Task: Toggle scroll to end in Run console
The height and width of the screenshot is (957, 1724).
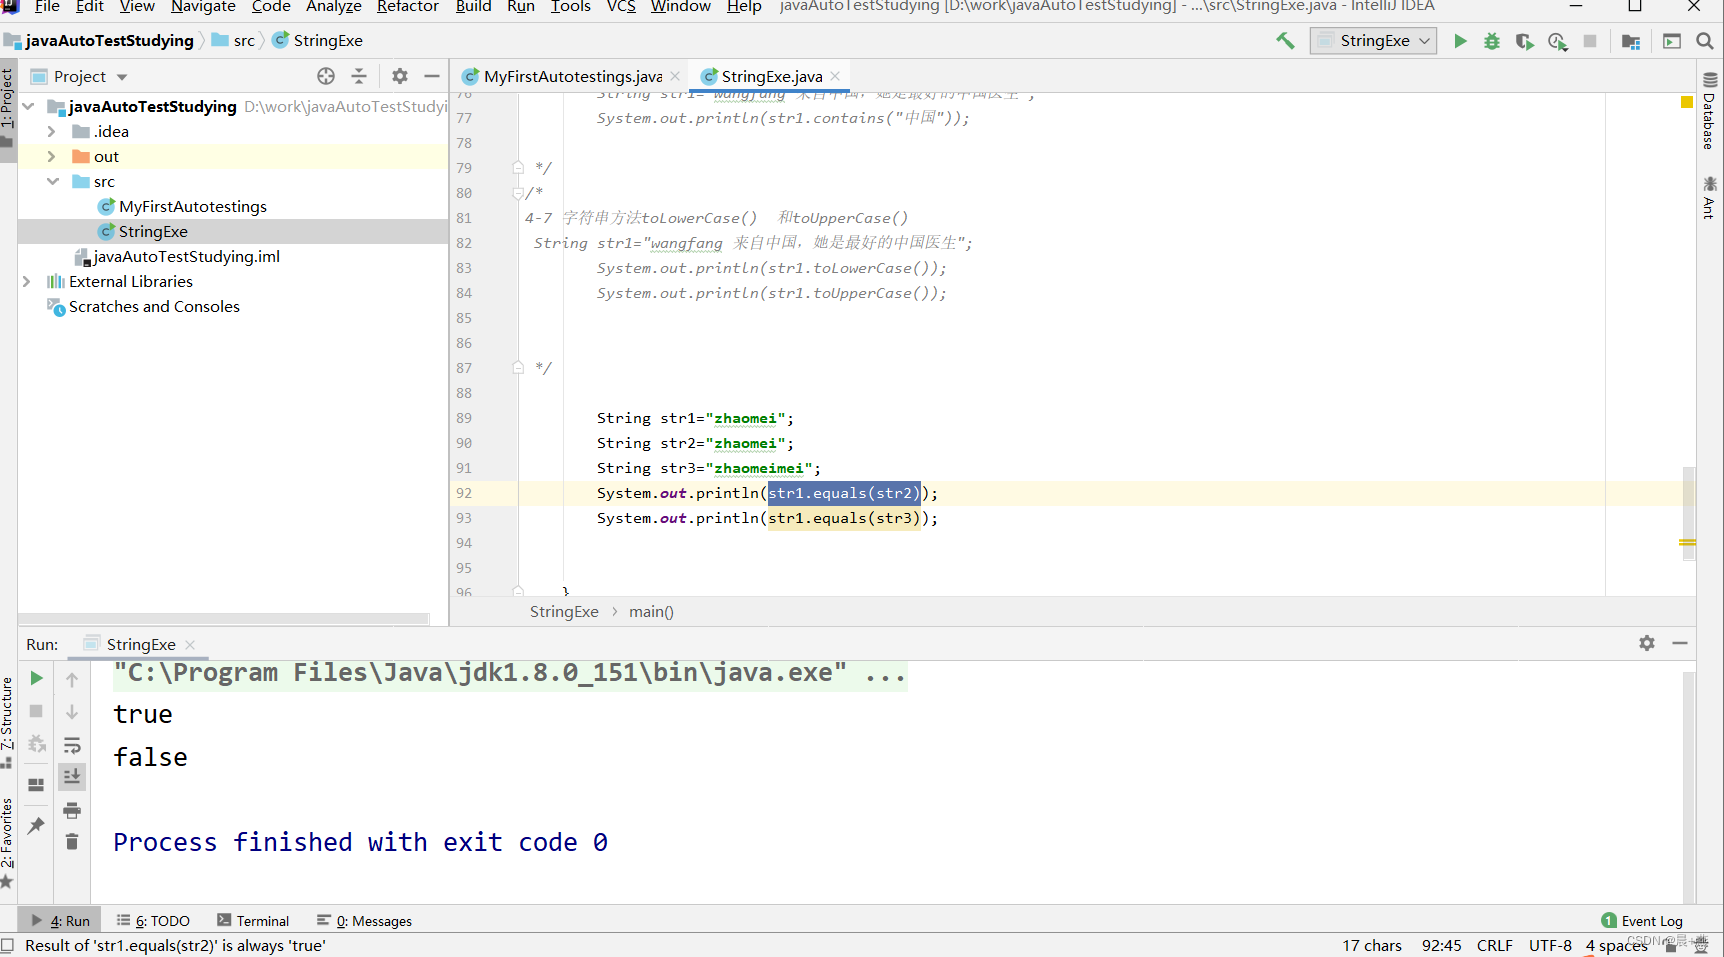Action: tap(72, 777)
